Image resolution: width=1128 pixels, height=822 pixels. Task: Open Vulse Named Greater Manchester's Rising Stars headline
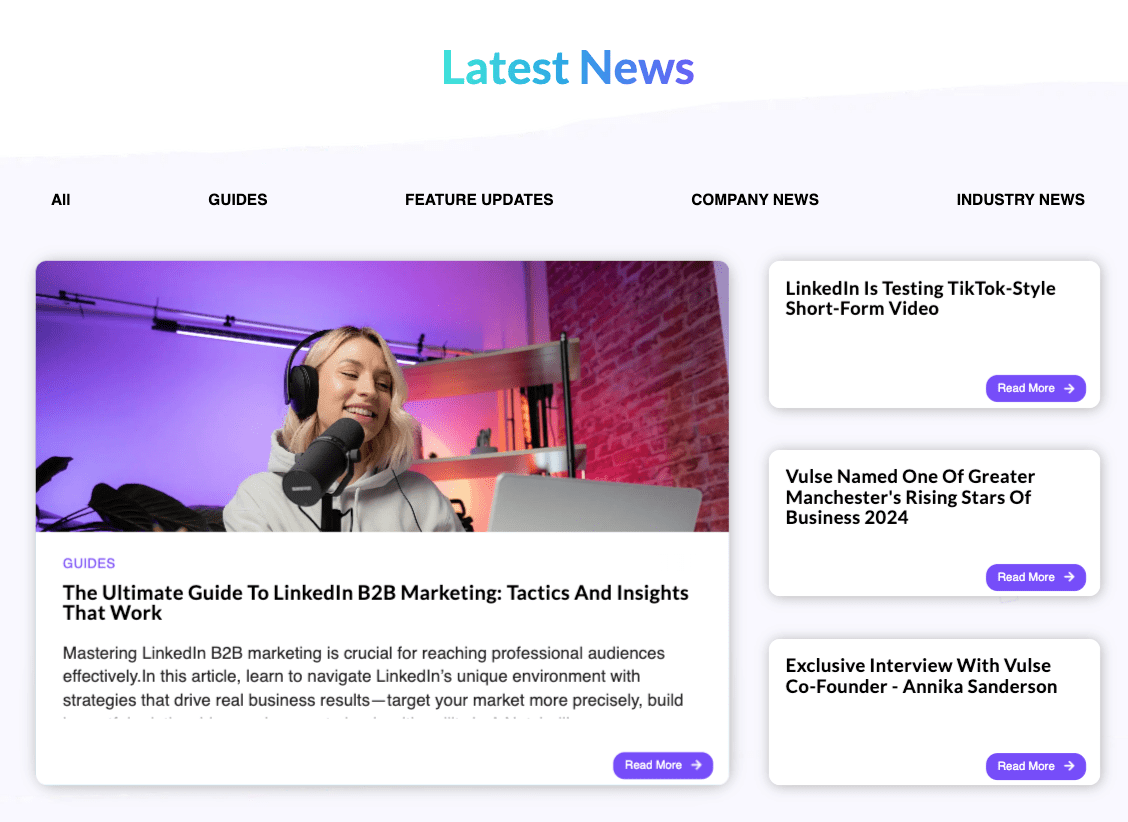[910, 497]
